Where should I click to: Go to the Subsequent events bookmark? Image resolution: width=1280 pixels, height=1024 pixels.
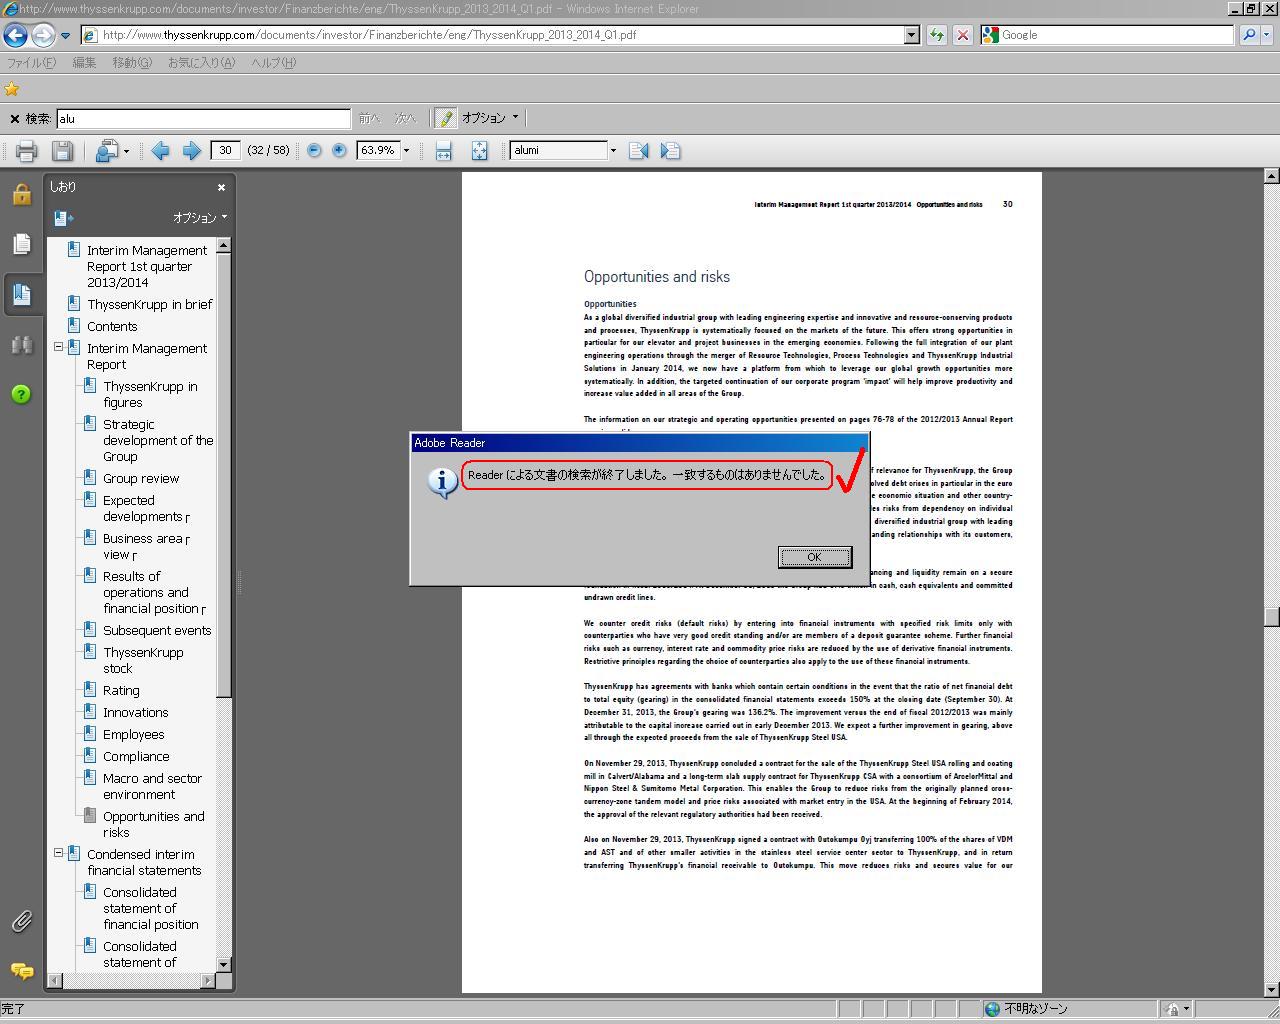pyautogui.click(x=157, y=630)
